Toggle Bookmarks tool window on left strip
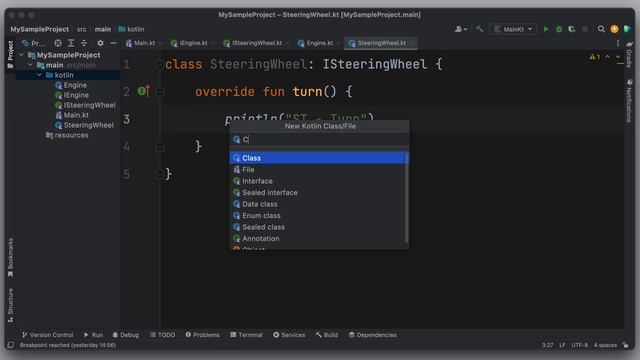Screen dimensions: 640x360 (10, 258)
